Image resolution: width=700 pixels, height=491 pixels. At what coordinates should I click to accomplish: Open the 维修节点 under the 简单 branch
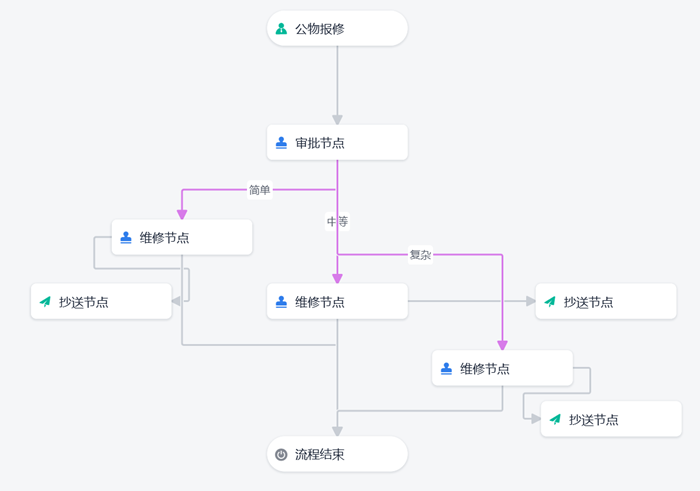[182, 238]
